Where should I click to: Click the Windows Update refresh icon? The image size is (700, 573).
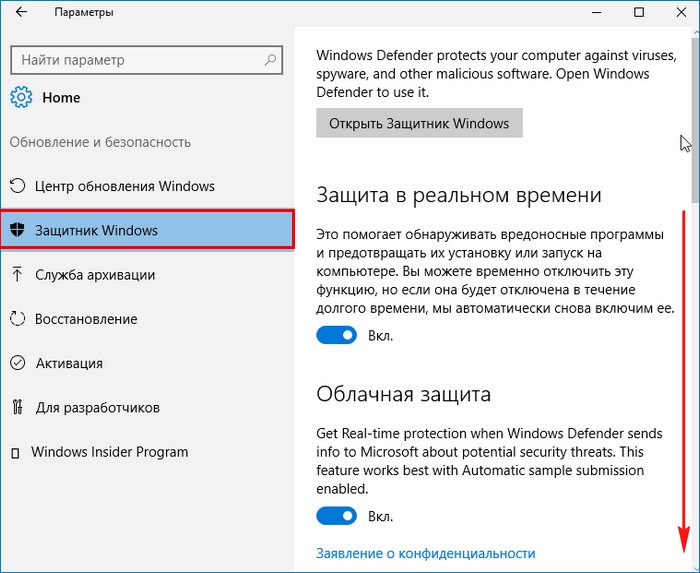pyautogui.click(x=17, y=186)
